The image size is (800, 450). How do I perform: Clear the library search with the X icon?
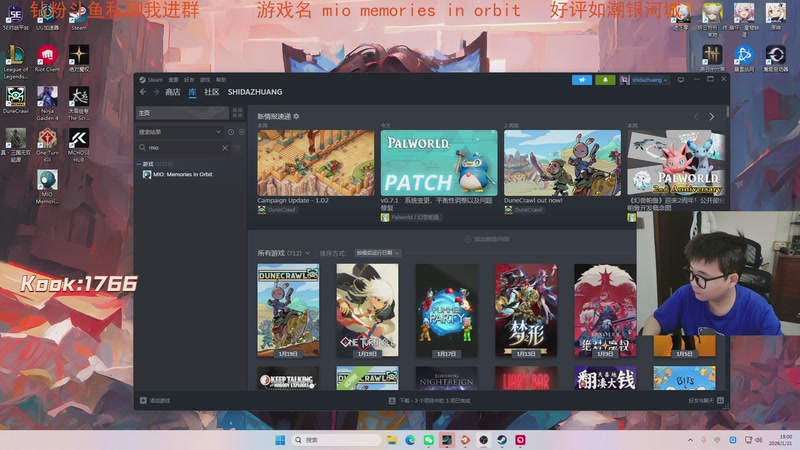pos(225,147)
